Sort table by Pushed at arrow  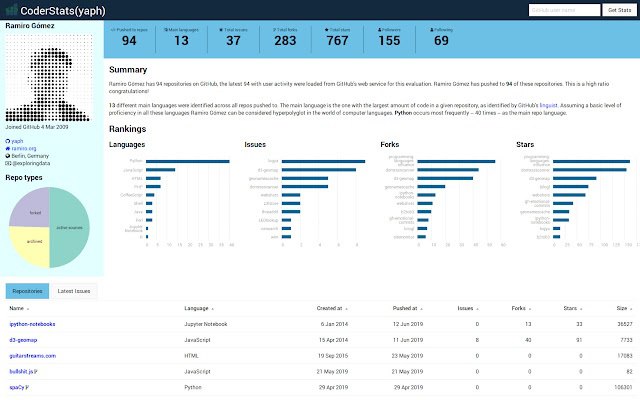pyautogui.click(x=421, y=309)
